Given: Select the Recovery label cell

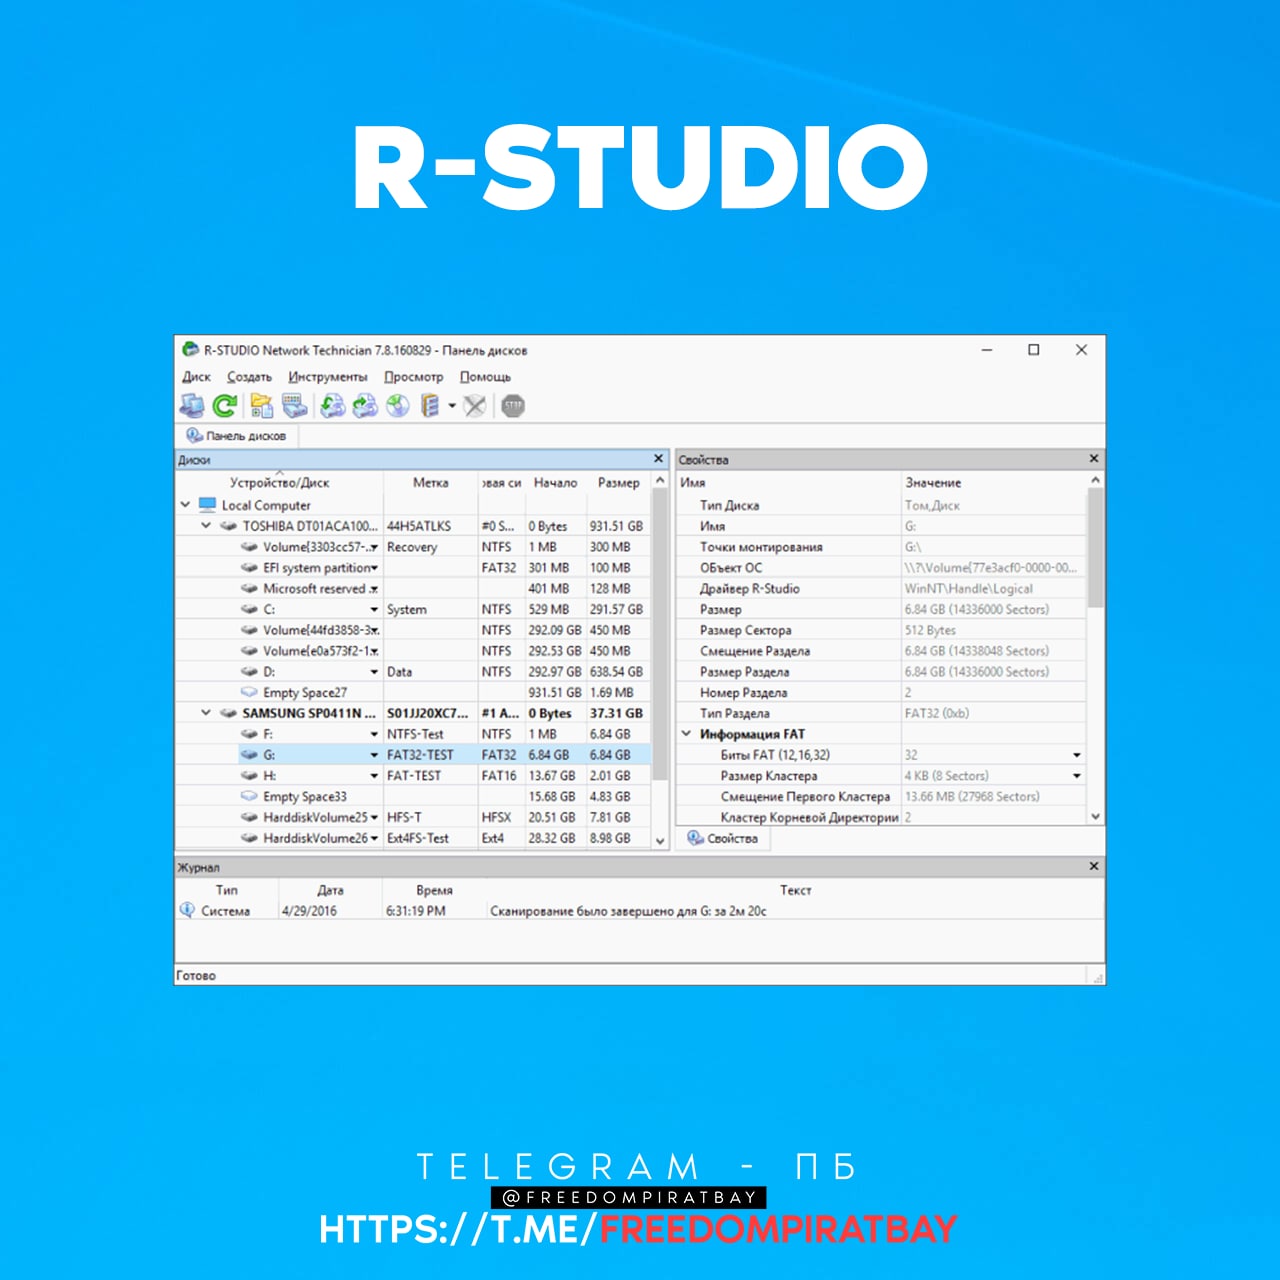Looking at the screenshot, I should click(x=431, y=547).
